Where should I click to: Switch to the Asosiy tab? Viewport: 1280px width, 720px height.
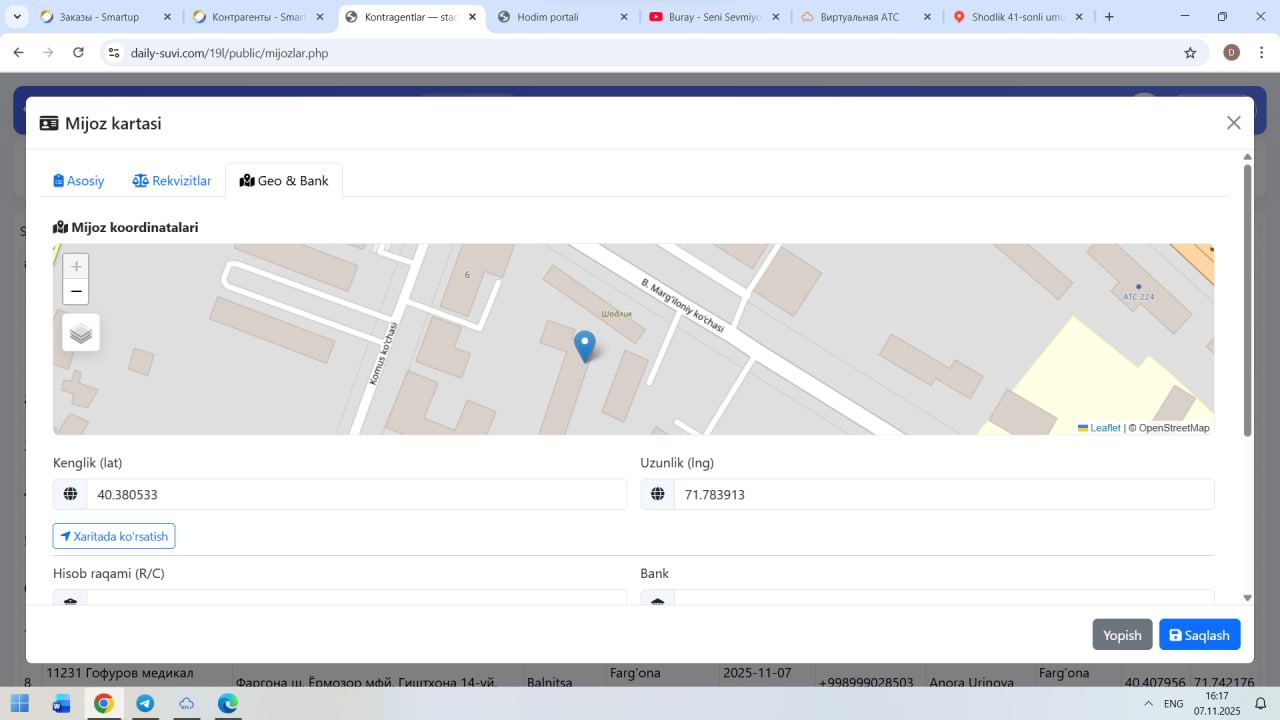79,181
